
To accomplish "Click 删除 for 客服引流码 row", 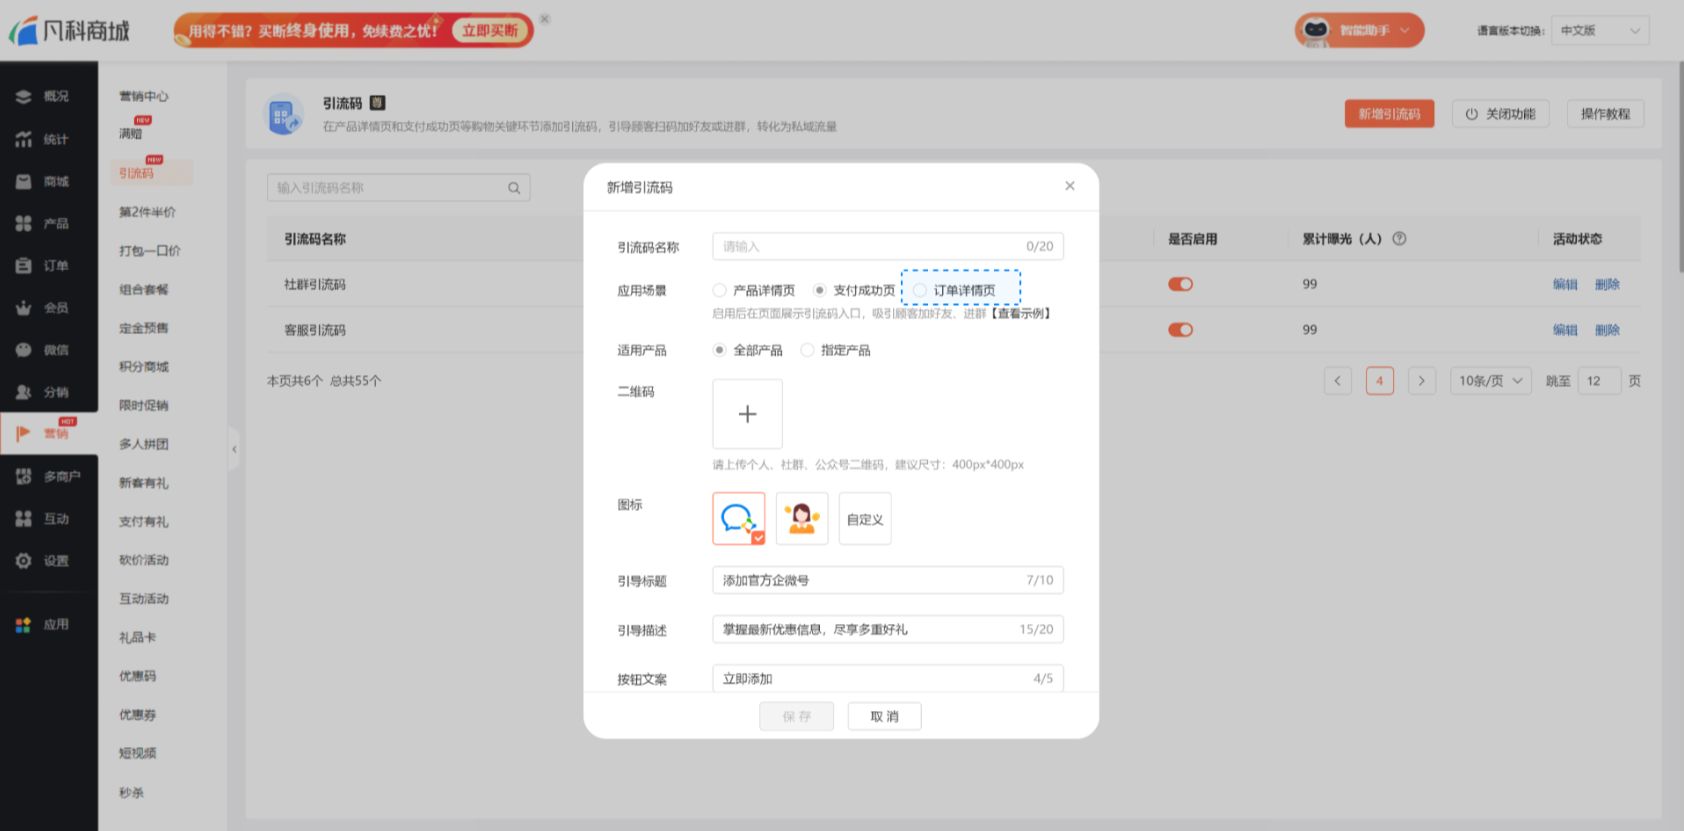I will tap(1607, 330).
